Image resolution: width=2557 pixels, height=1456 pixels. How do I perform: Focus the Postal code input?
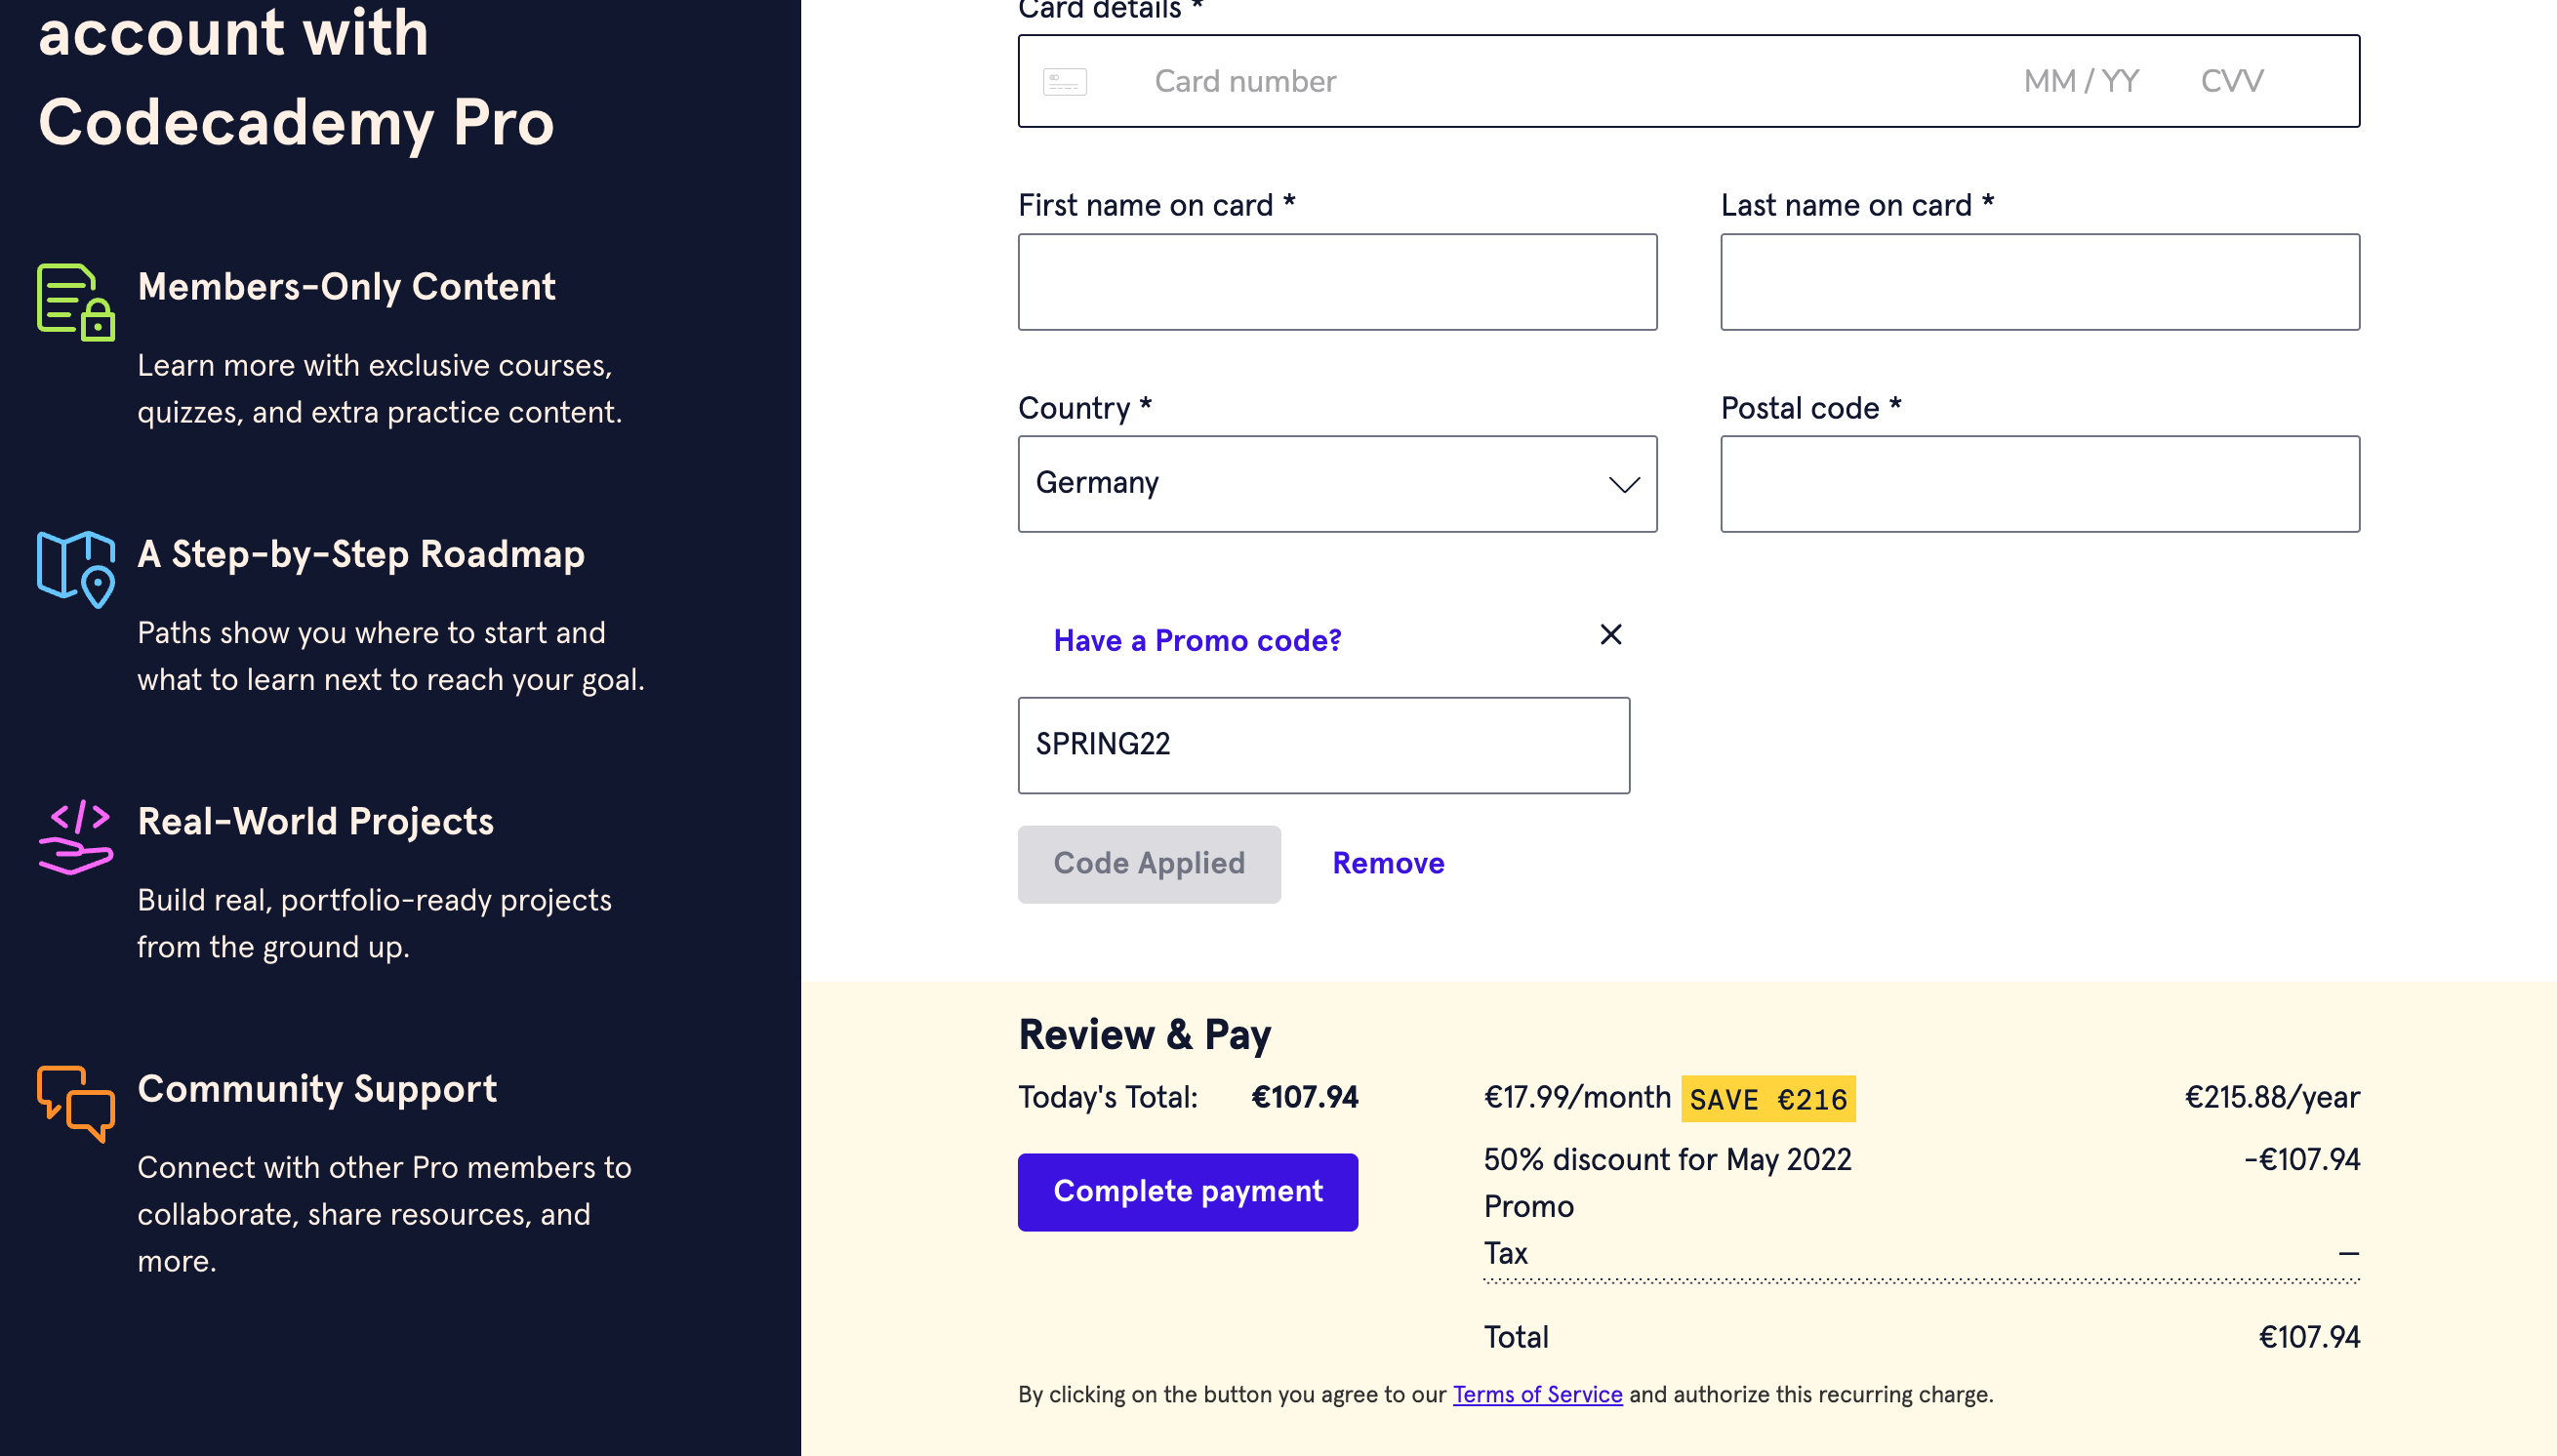coord(2039,484)
